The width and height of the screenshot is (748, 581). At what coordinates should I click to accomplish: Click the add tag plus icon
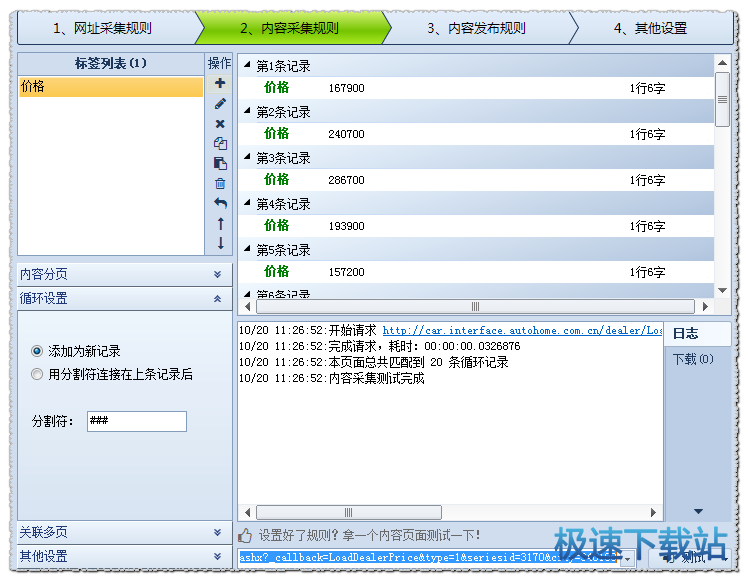220,84
